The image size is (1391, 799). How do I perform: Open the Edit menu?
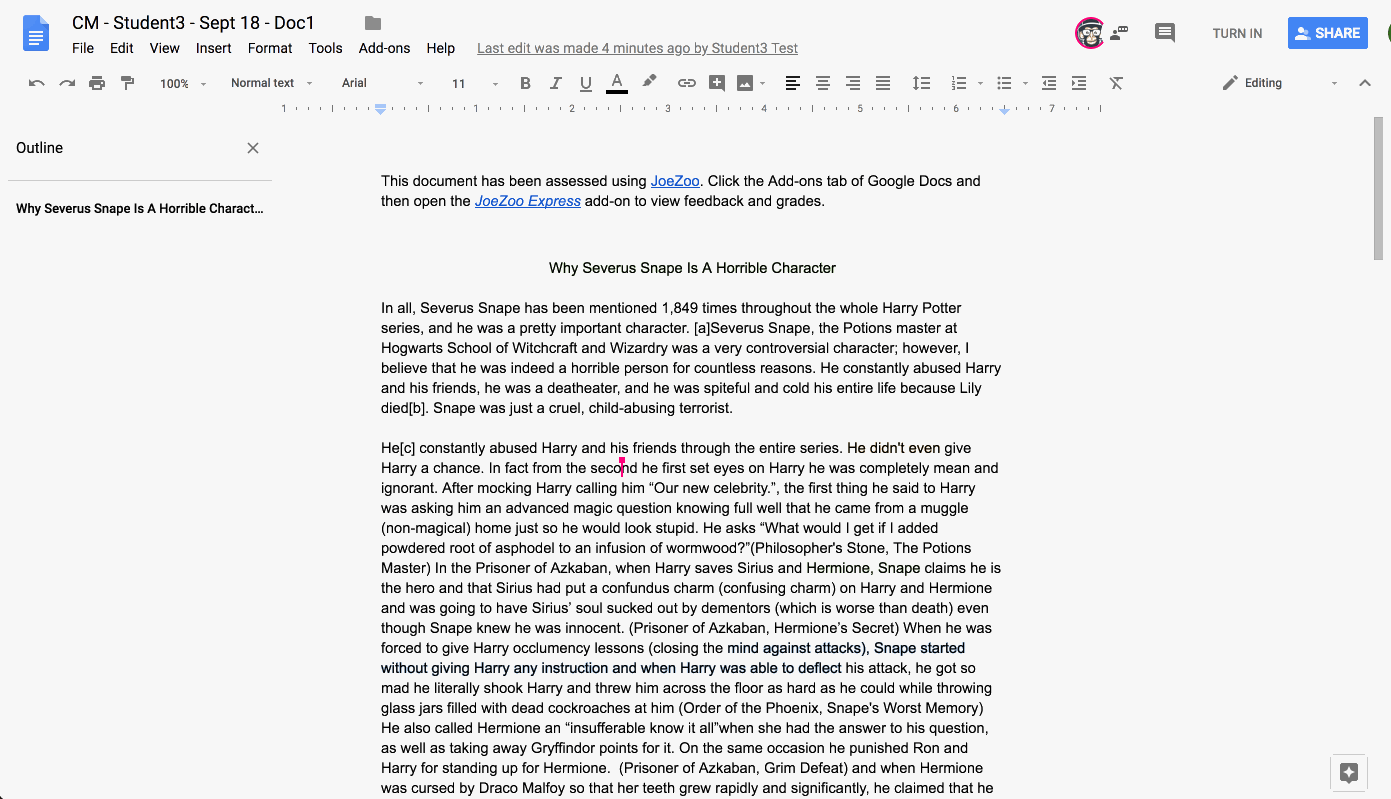(x=122, y=48)
